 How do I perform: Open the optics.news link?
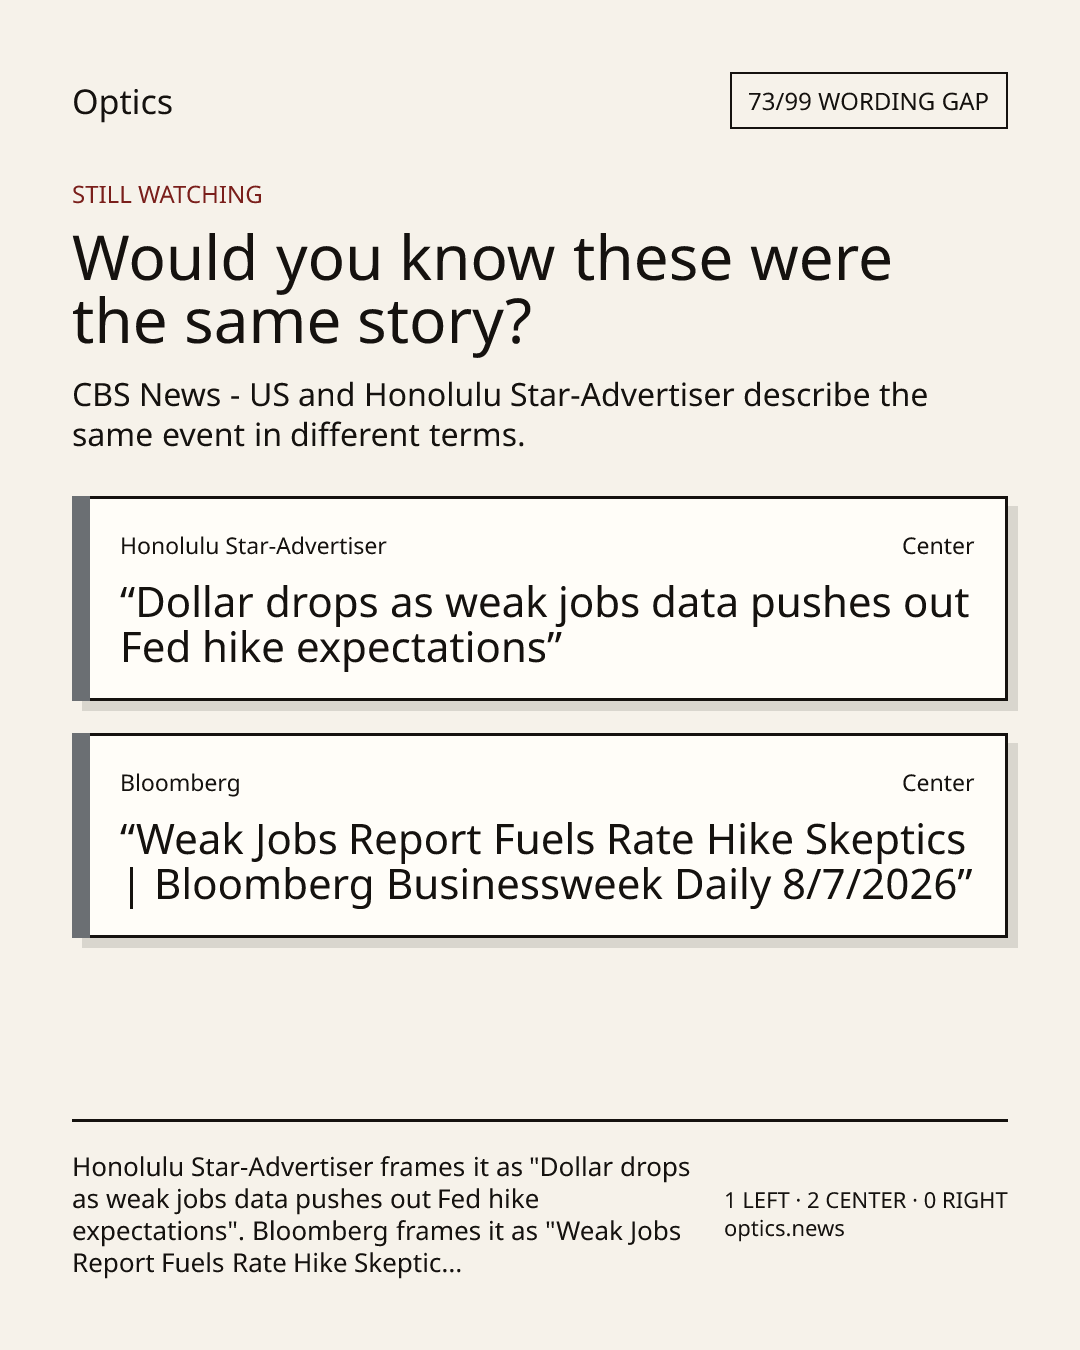[x=784, y=1229]
